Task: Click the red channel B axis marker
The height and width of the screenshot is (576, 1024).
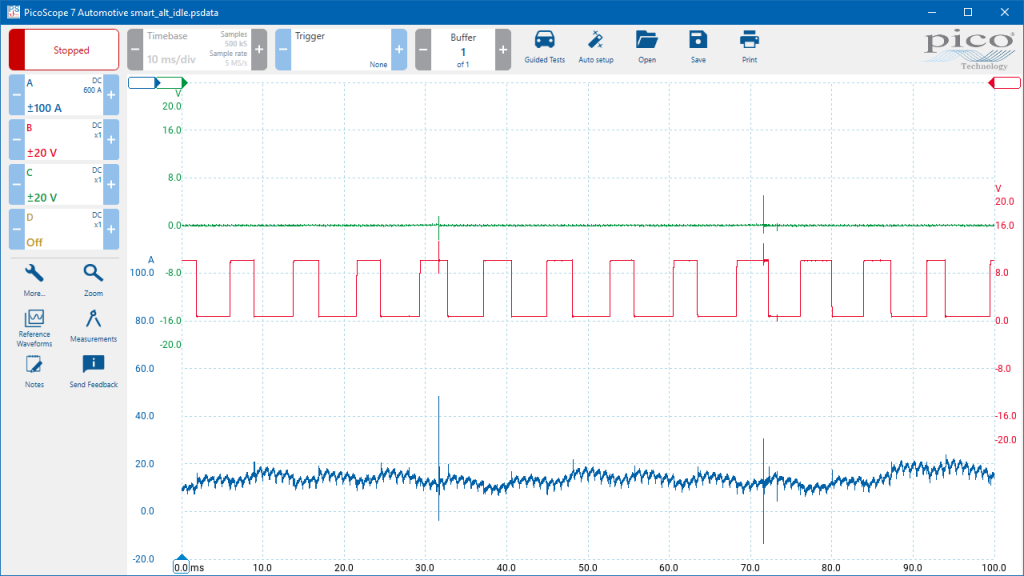Action: 1005,83
